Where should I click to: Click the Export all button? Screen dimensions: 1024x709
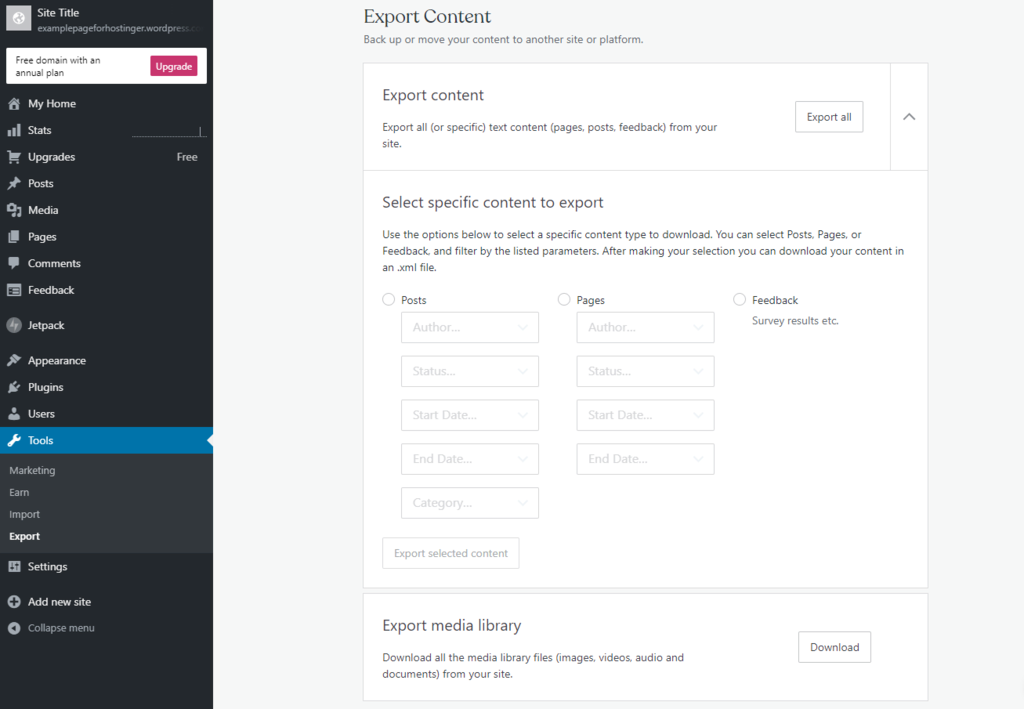click(828, 116)
